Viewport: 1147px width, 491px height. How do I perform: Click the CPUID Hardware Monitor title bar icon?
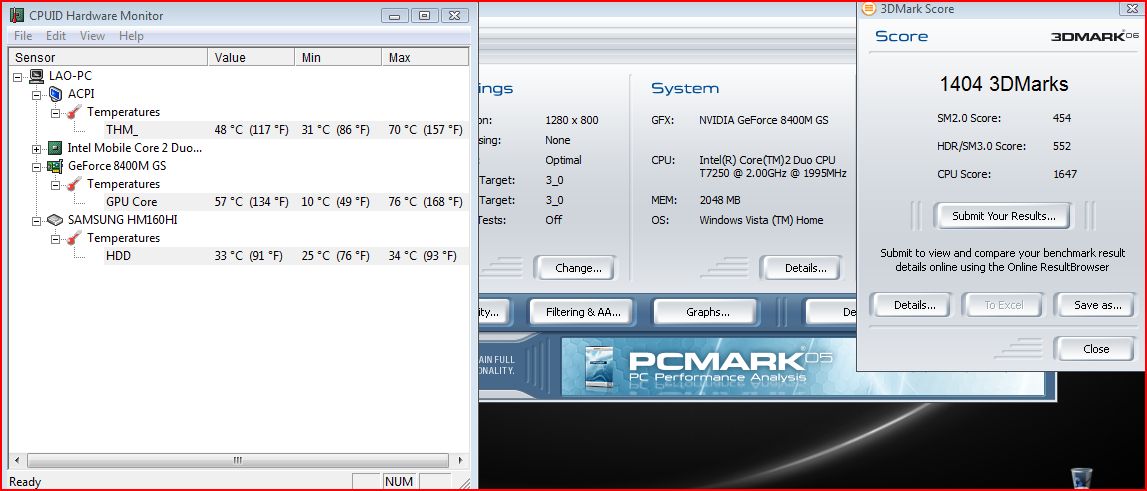click(x=16, y=15)
